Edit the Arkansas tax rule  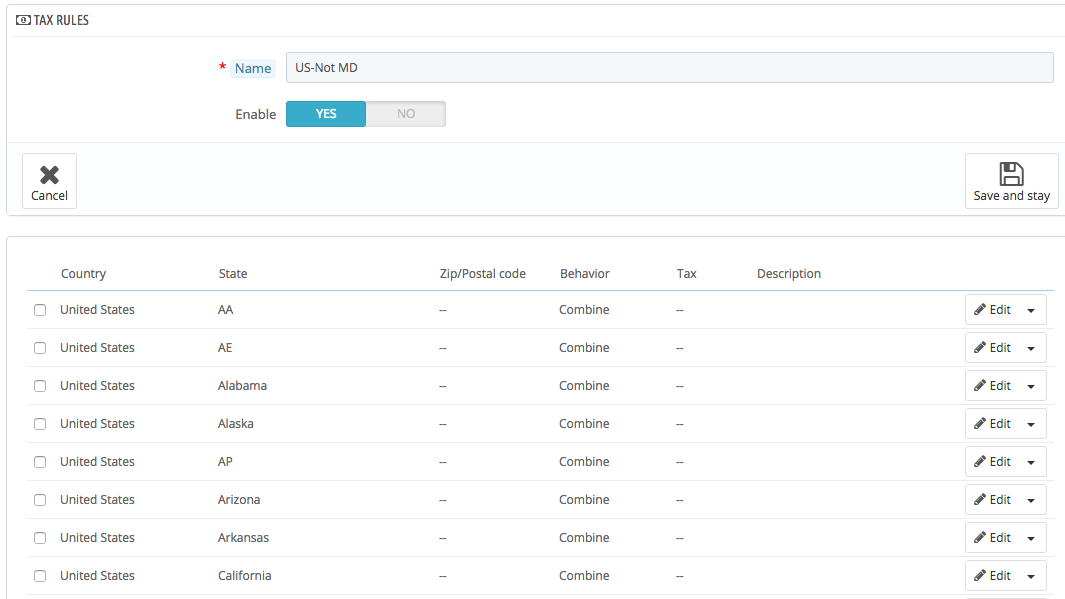992,538
